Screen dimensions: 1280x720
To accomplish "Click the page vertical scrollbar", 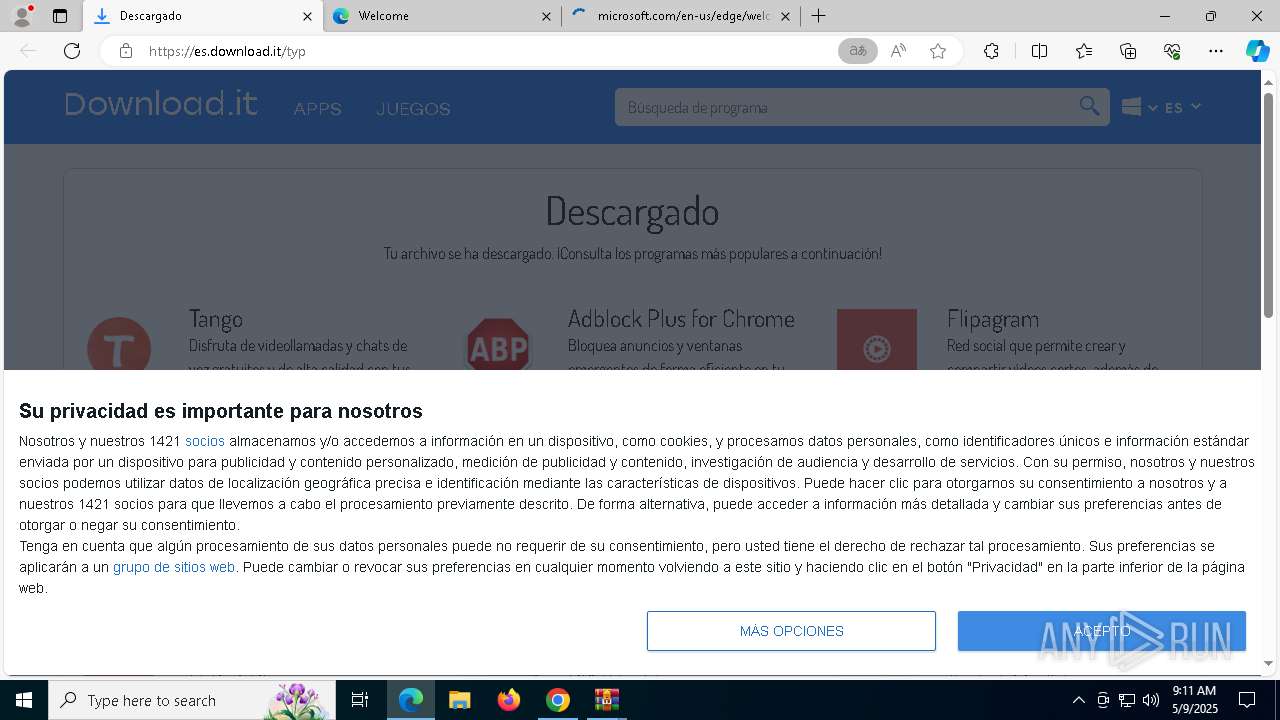I will [x=1268, y=205].
